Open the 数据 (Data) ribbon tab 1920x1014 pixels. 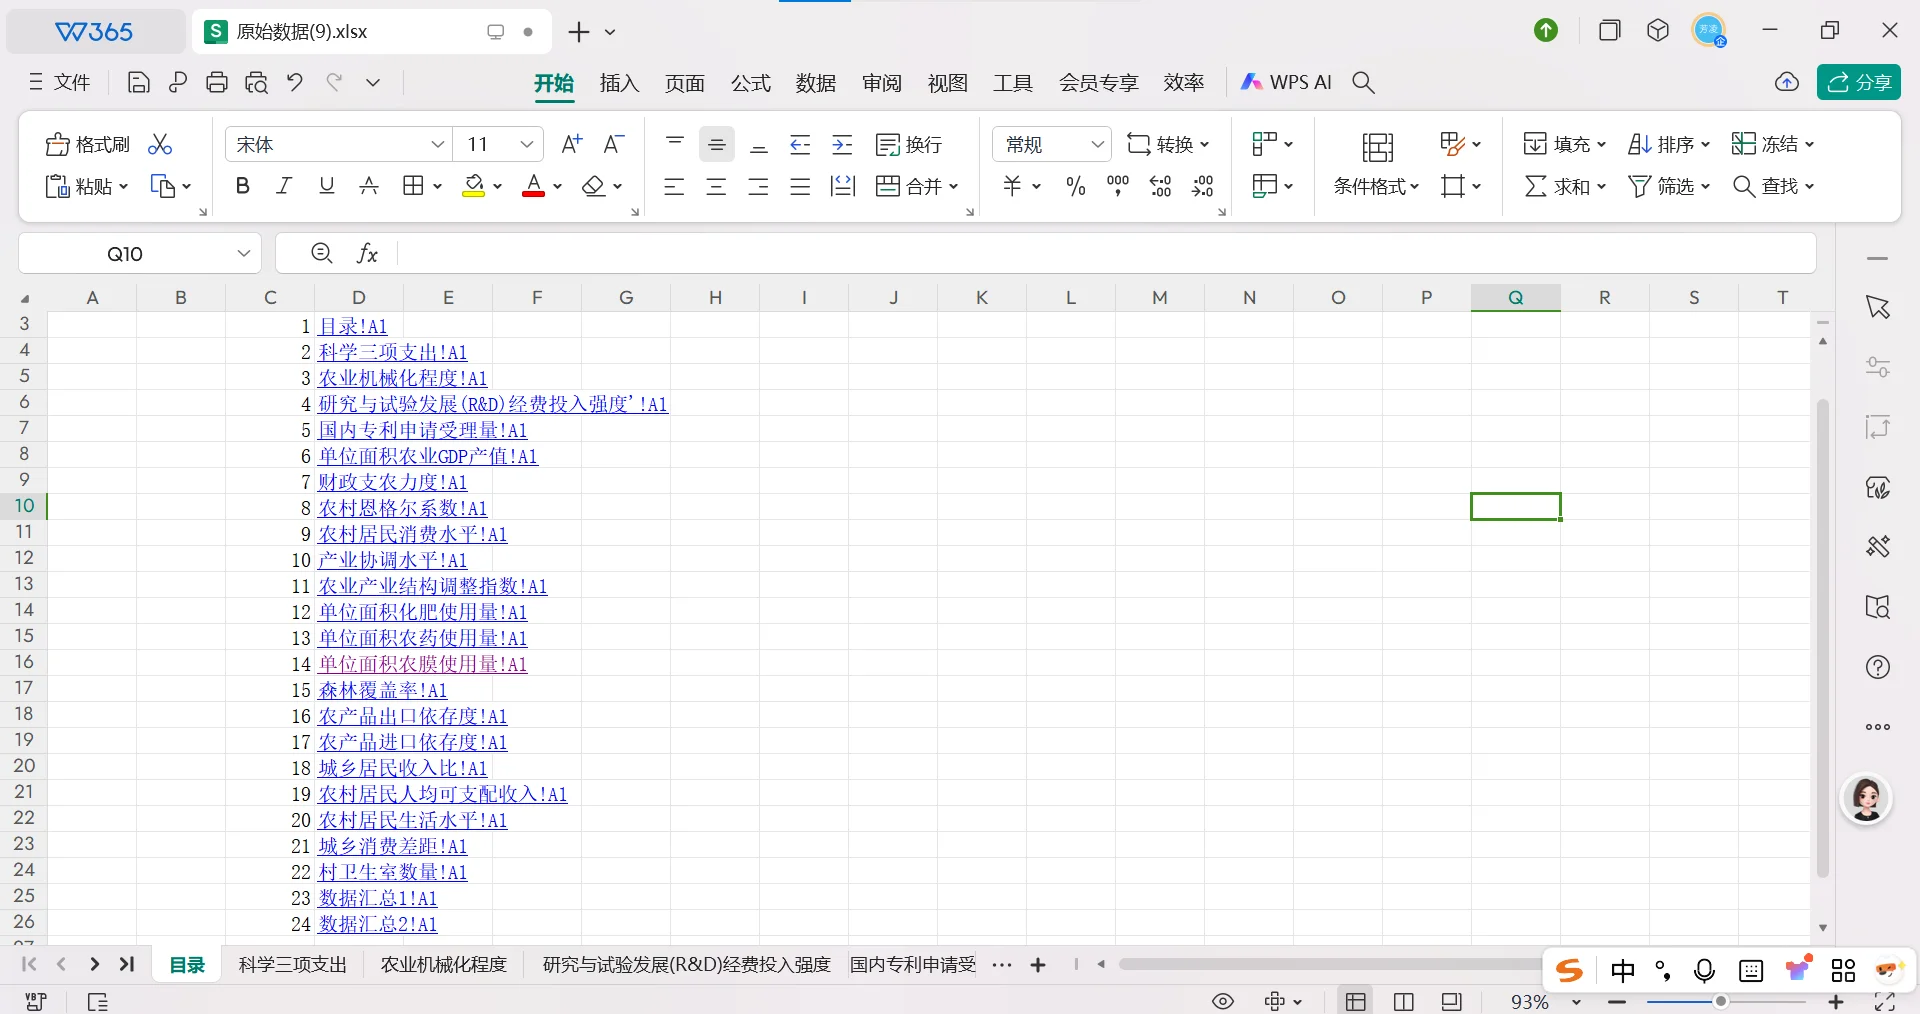(816, 83)
